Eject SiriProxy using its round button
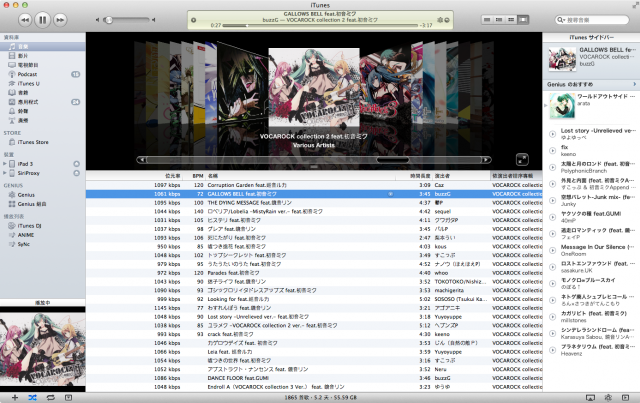The width and height of the screenshot is (640, 403). click(76, 173)
